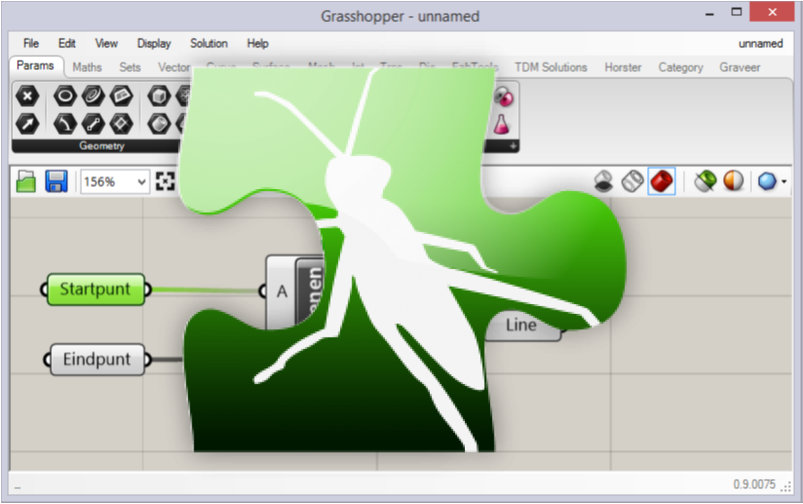This screenshot has width=803, height=504.
Task: Open the Help menu
Action: click(x=258, y=44)
